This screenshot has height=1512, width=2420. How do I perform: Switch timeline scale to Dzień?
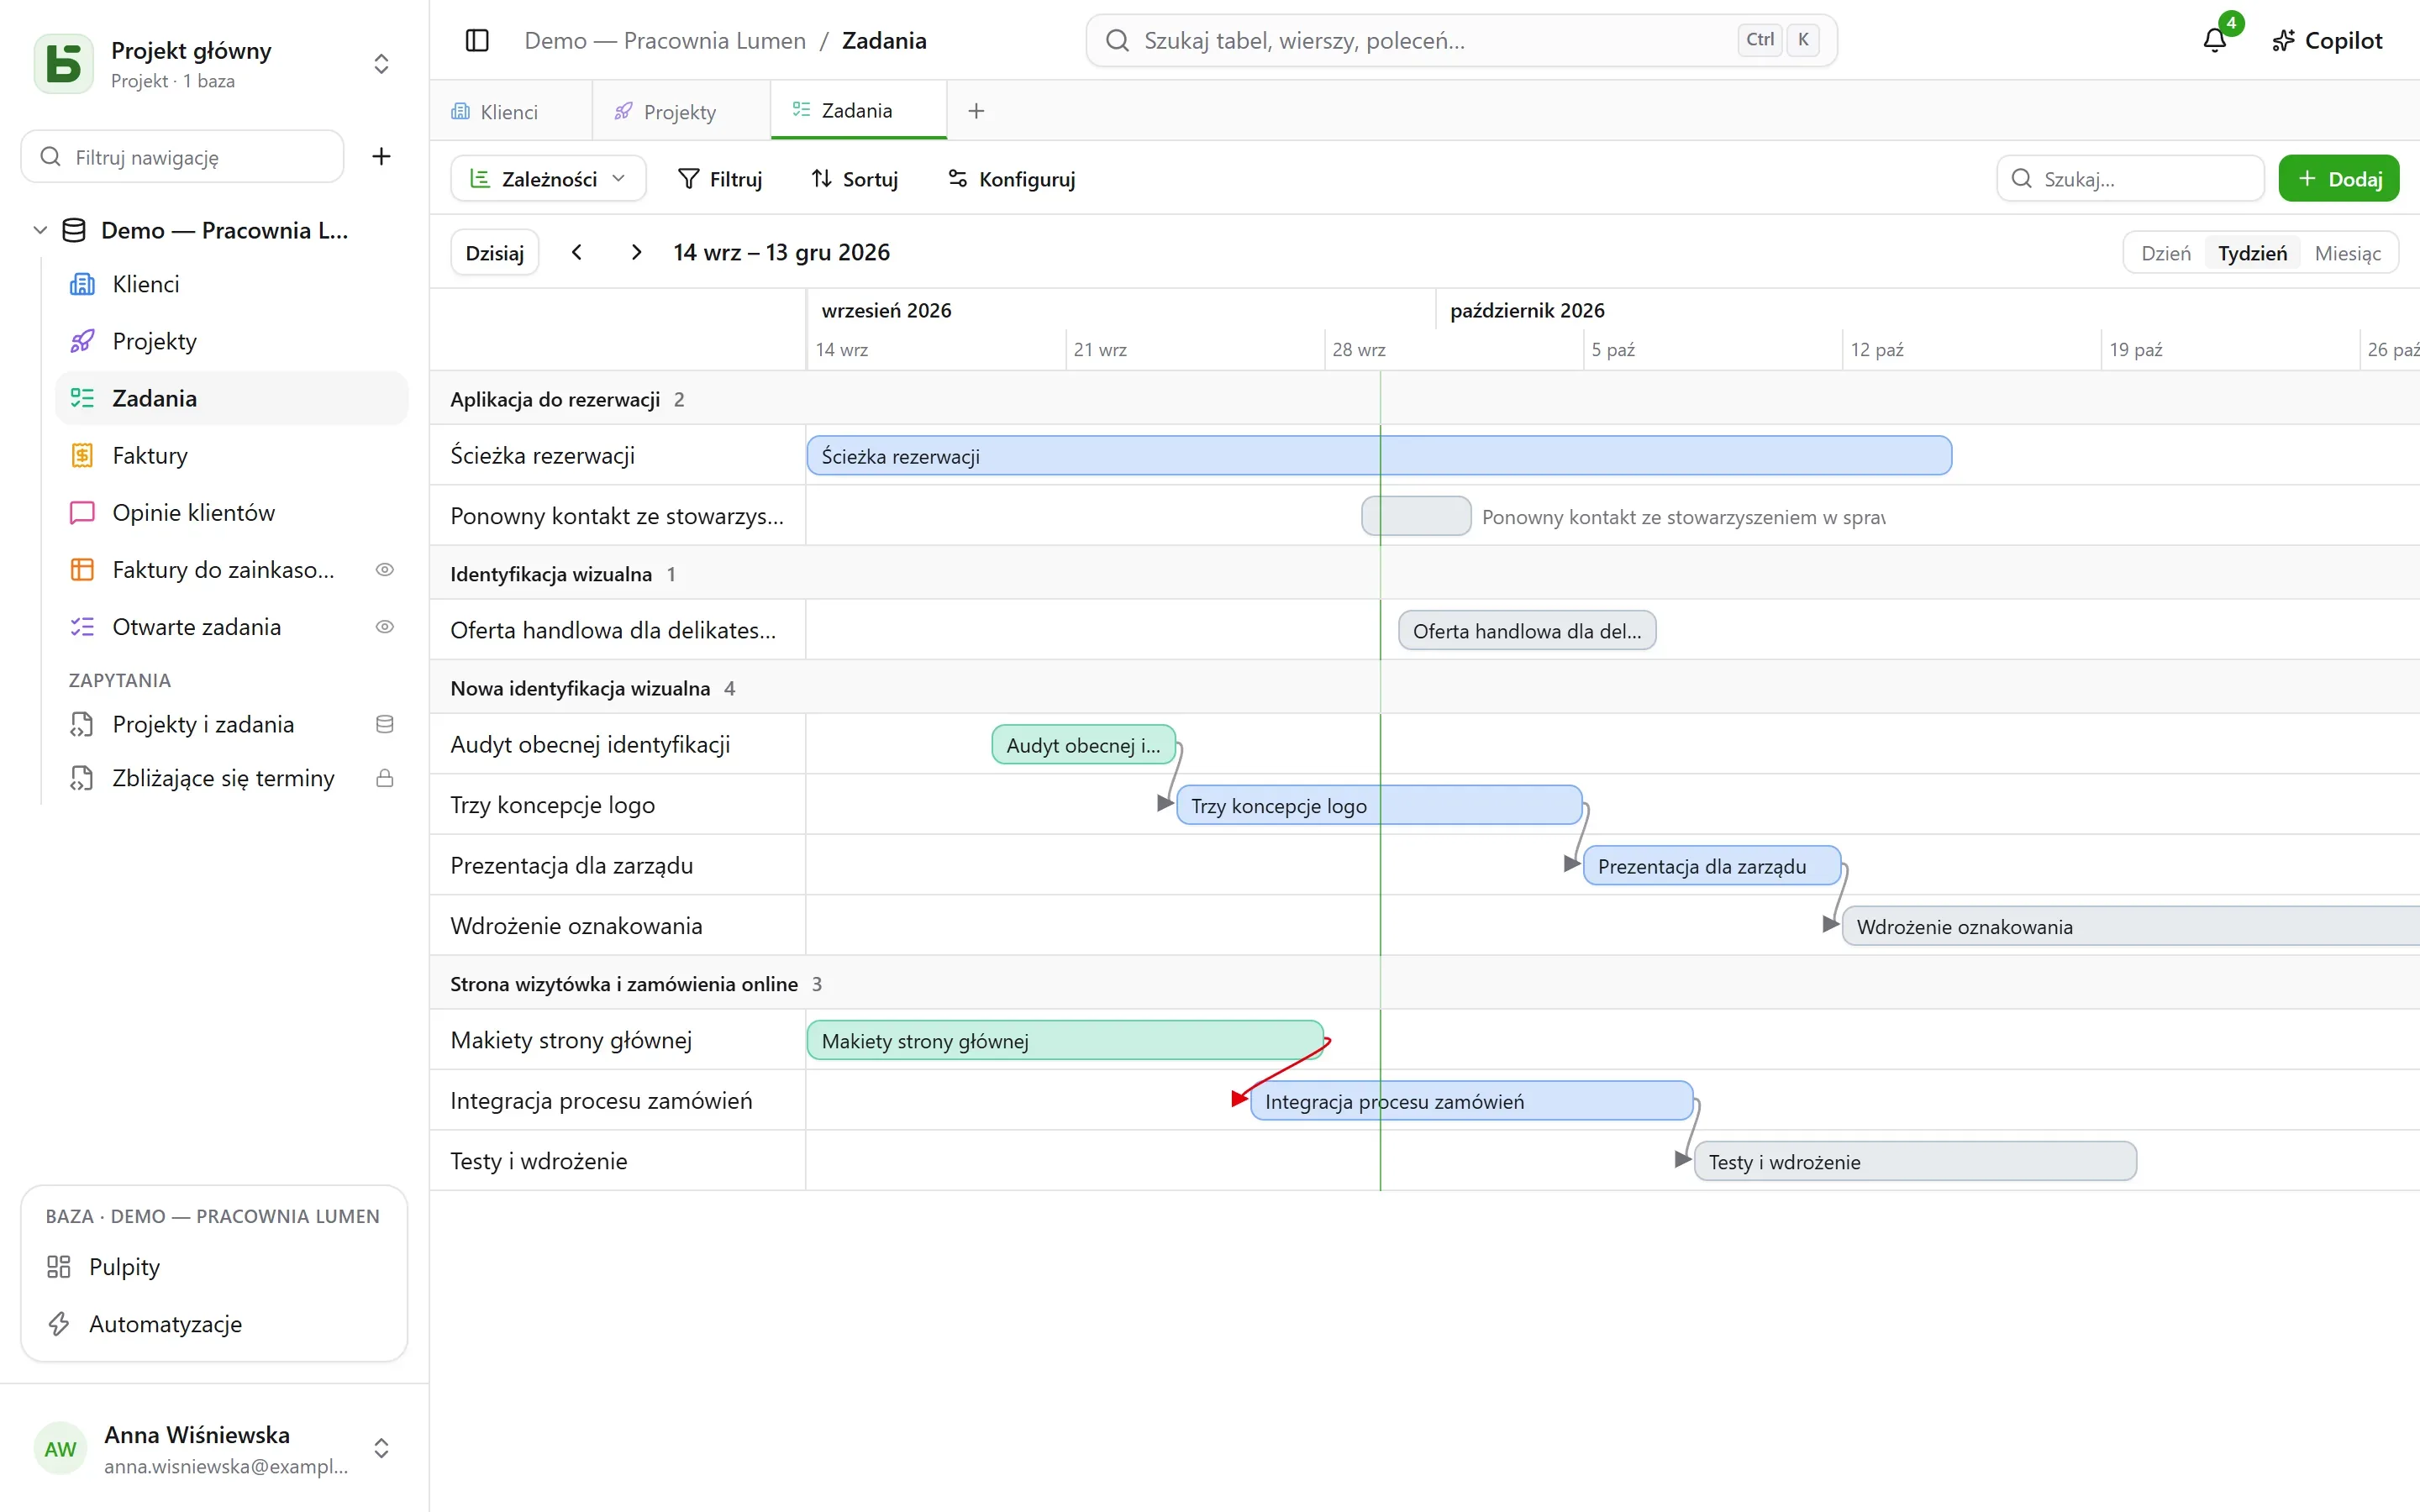(2165, 253)
